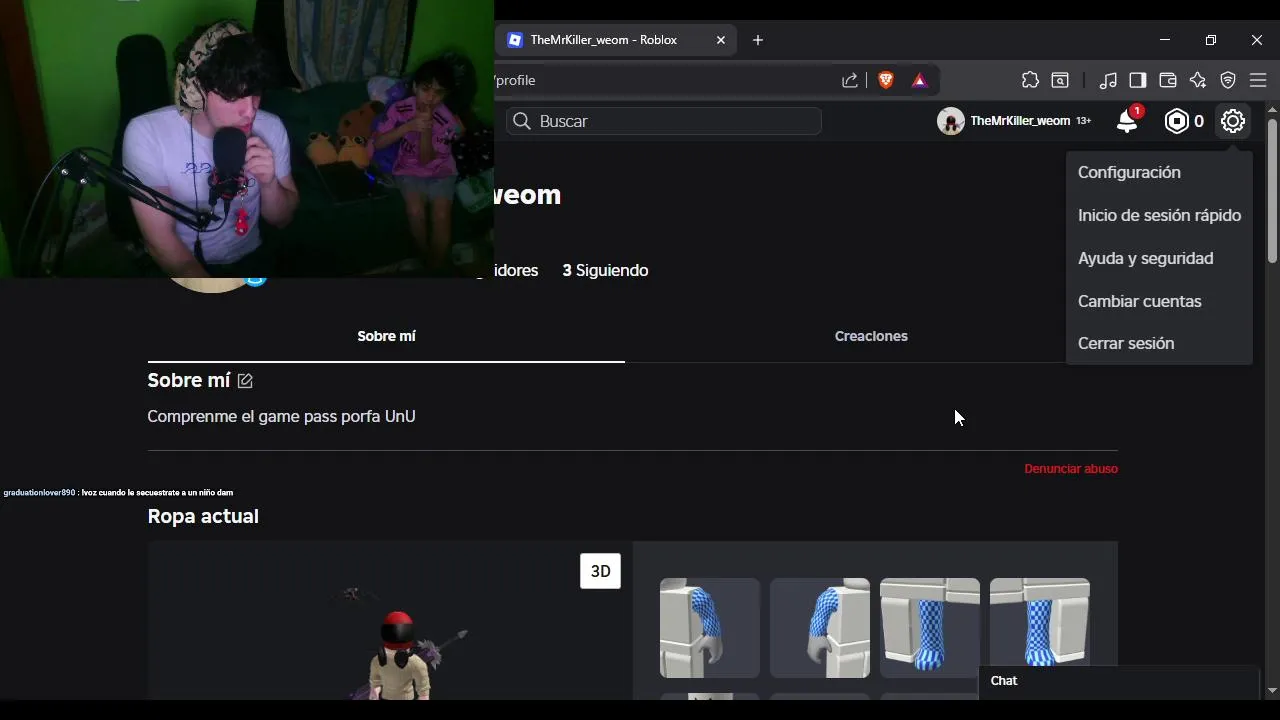Click the page vertical scrollbar thumb
Image resolution: width=1280 pixels, height=720 pixels.
coord(1272,190)
